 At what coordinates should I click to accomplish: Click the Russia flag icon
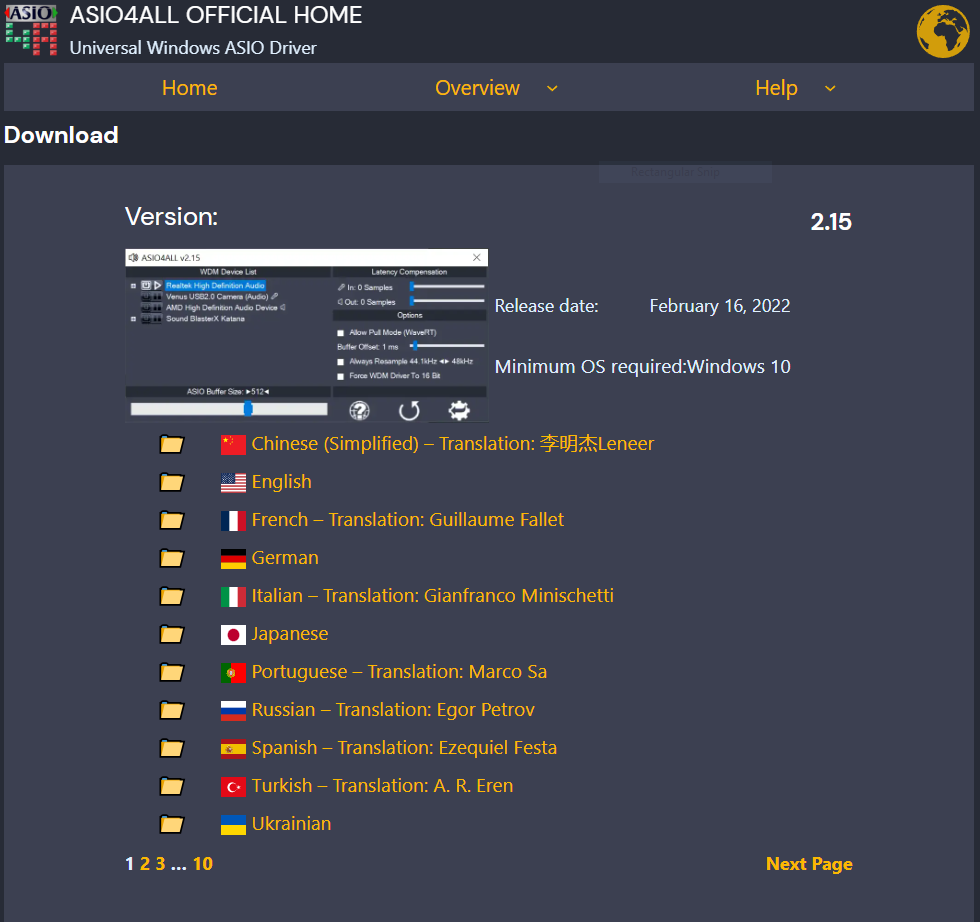click(x=233, y=711)
